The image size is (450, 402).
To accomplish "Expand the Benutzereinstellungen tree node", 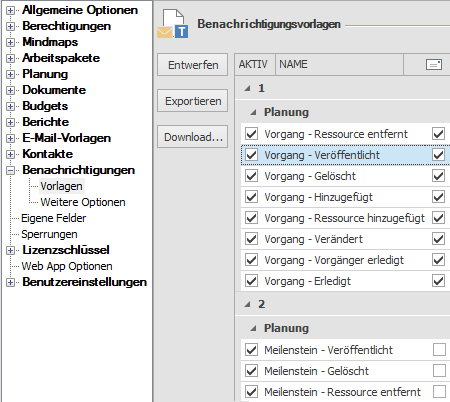I will click(10, 282).
